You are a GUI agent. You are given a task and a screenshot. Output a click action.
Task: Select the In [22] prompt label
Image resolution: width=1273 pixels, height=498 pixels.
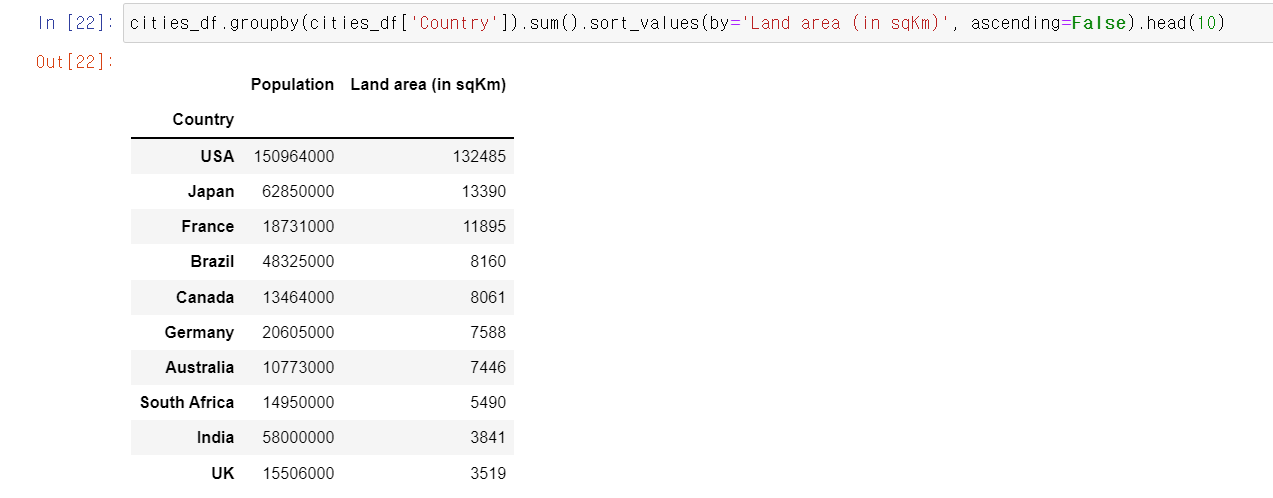76,22
